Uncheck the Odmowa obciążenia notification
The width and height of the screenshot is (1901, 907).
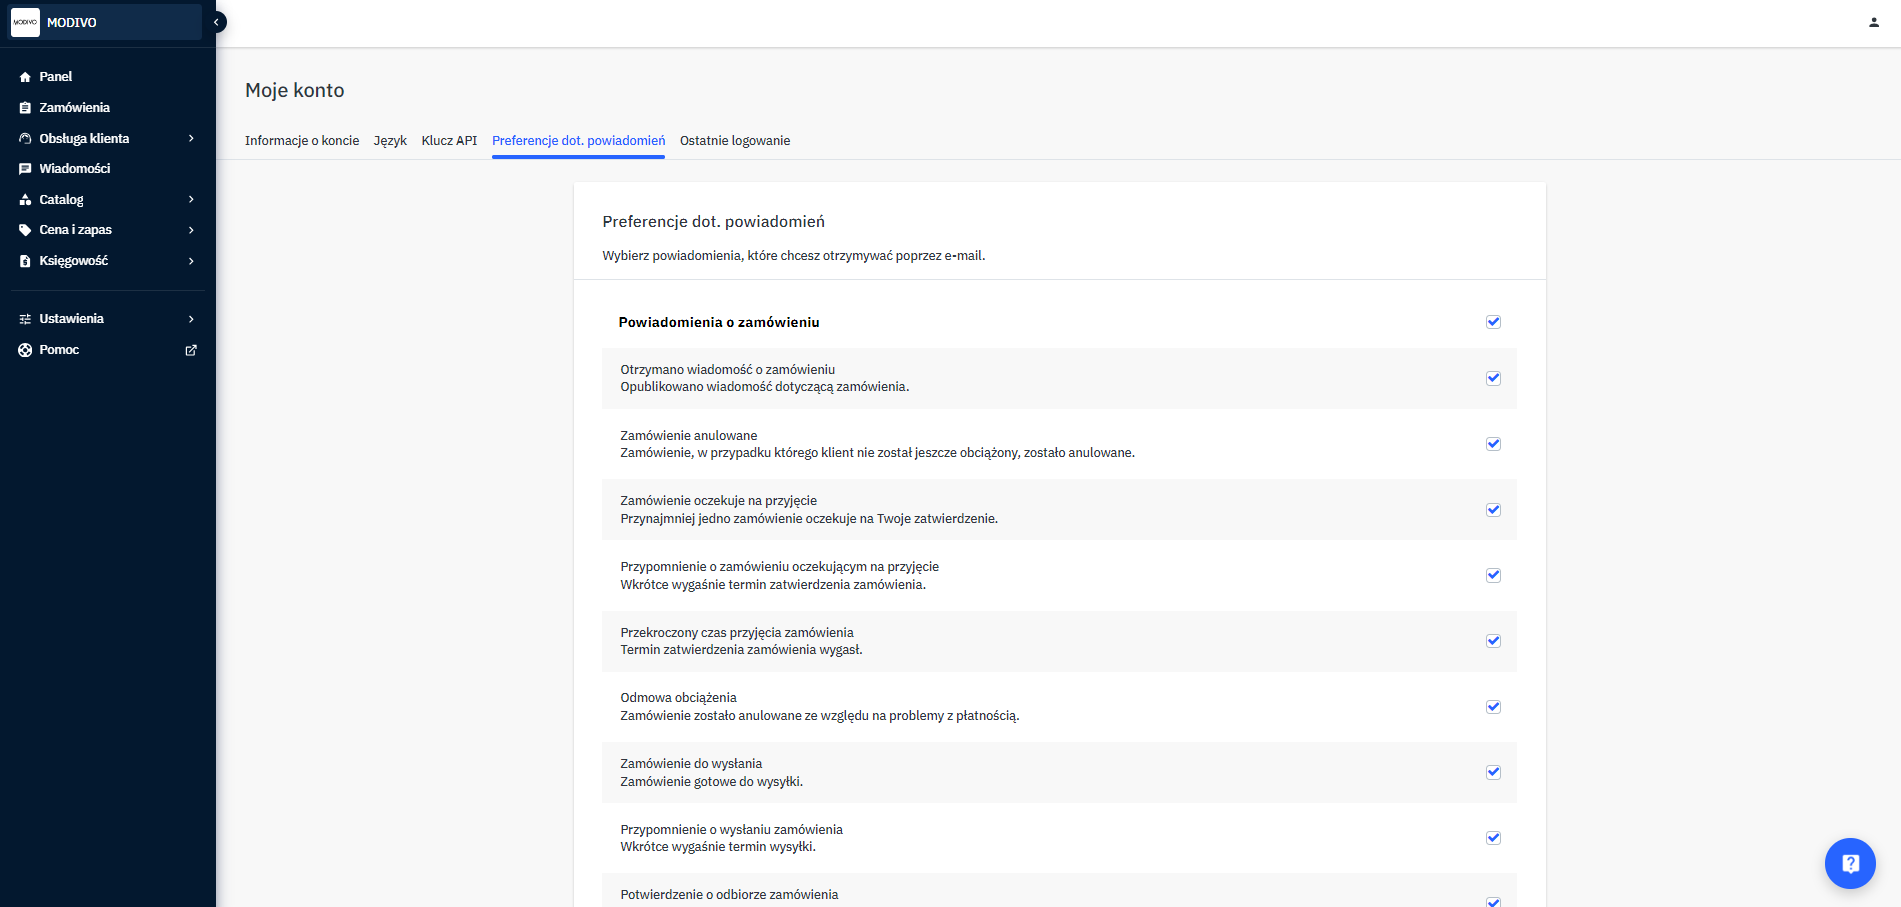pyautogui.click(x=1493, y=706)
